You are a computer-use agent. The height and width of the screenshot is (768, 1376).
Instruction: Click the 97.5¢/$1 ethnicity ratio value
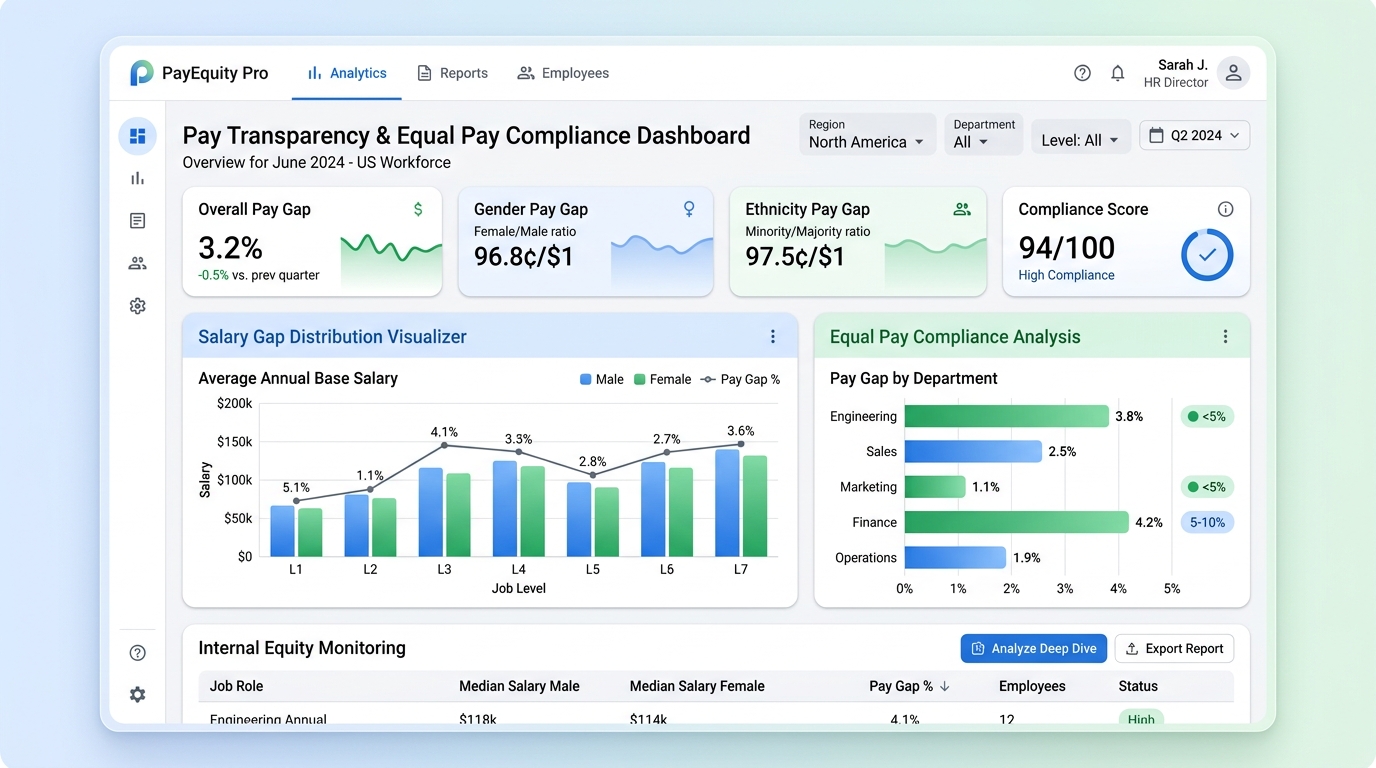click(795, 257)
